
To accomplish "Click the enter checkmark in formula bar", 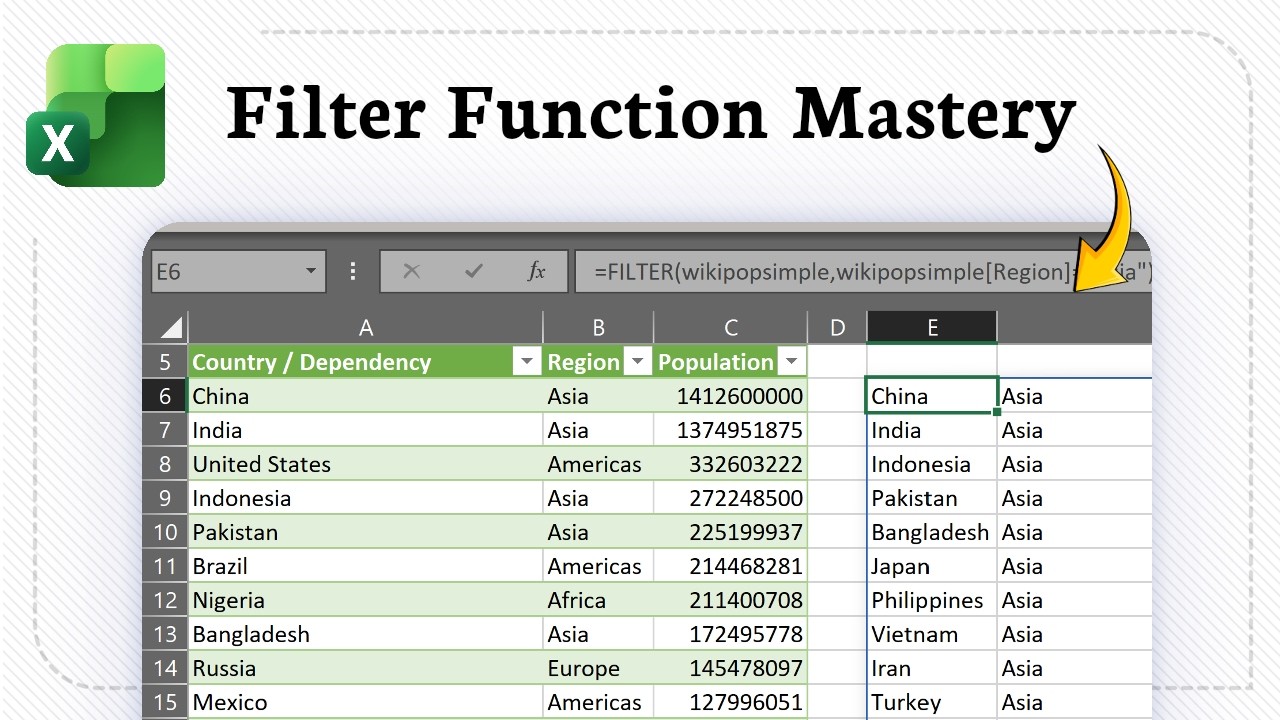I will point(474,271).
